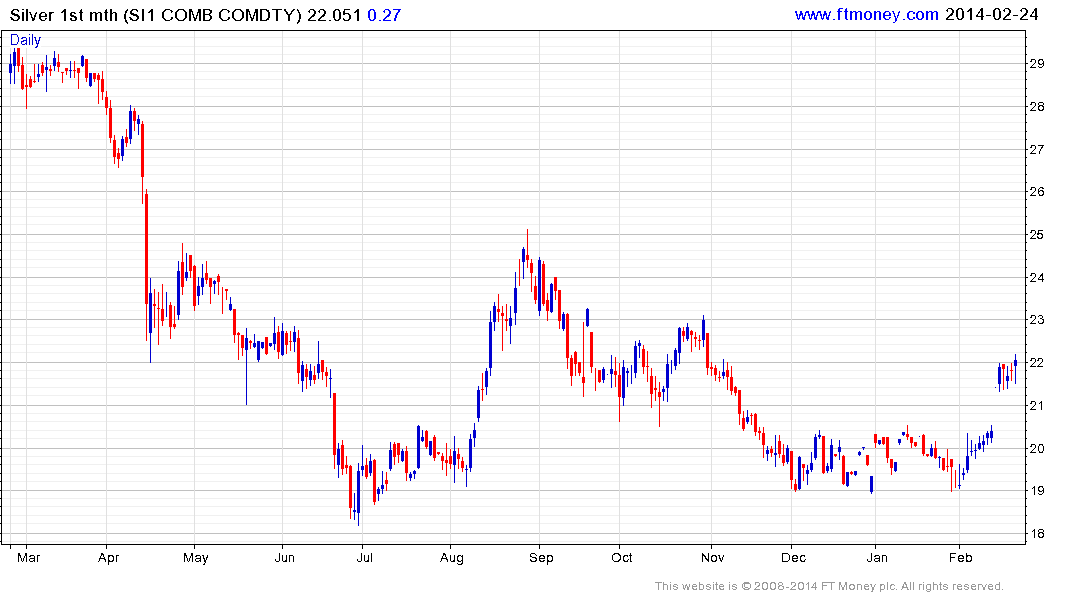Click the 'Aug' x-axis label

pyautogui.click(x=452, y=557)
